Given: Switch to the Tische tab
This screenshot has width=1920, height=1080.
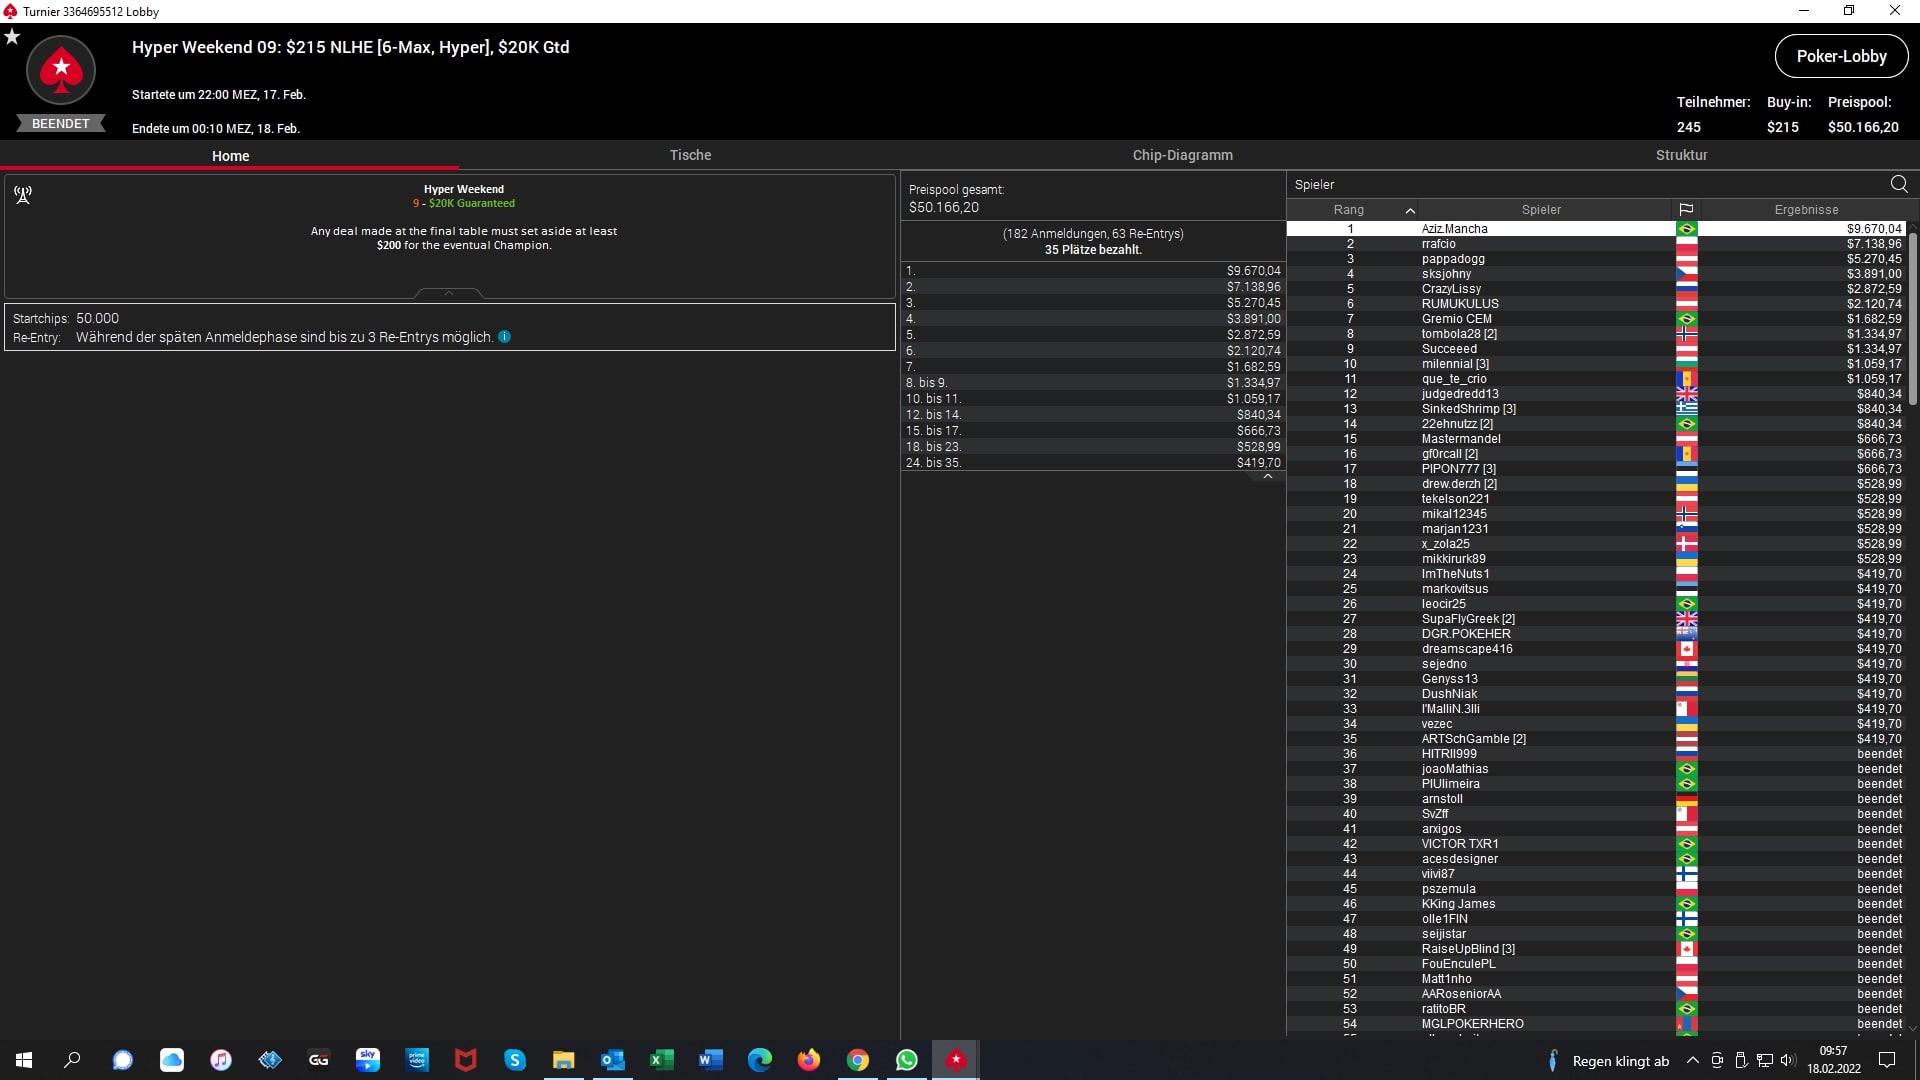Looking at the screenshot, I should [690, 155].
